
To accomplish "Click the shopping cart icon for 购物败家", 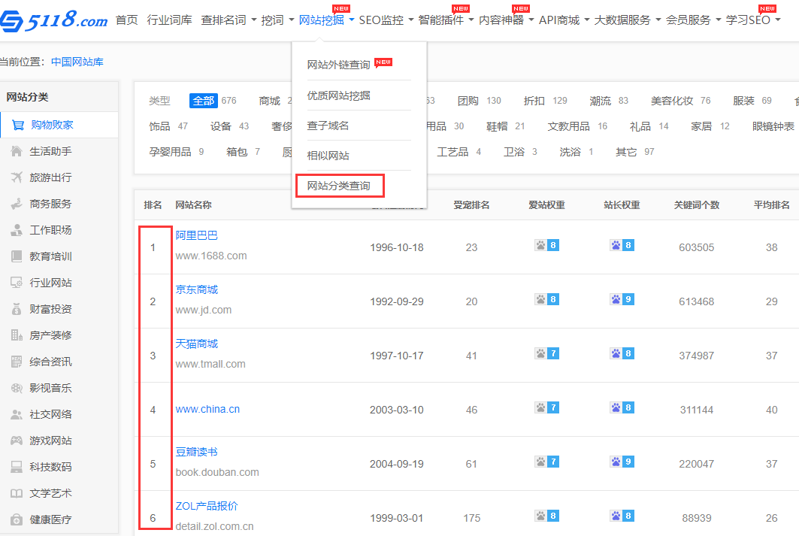I will point(17,125).
